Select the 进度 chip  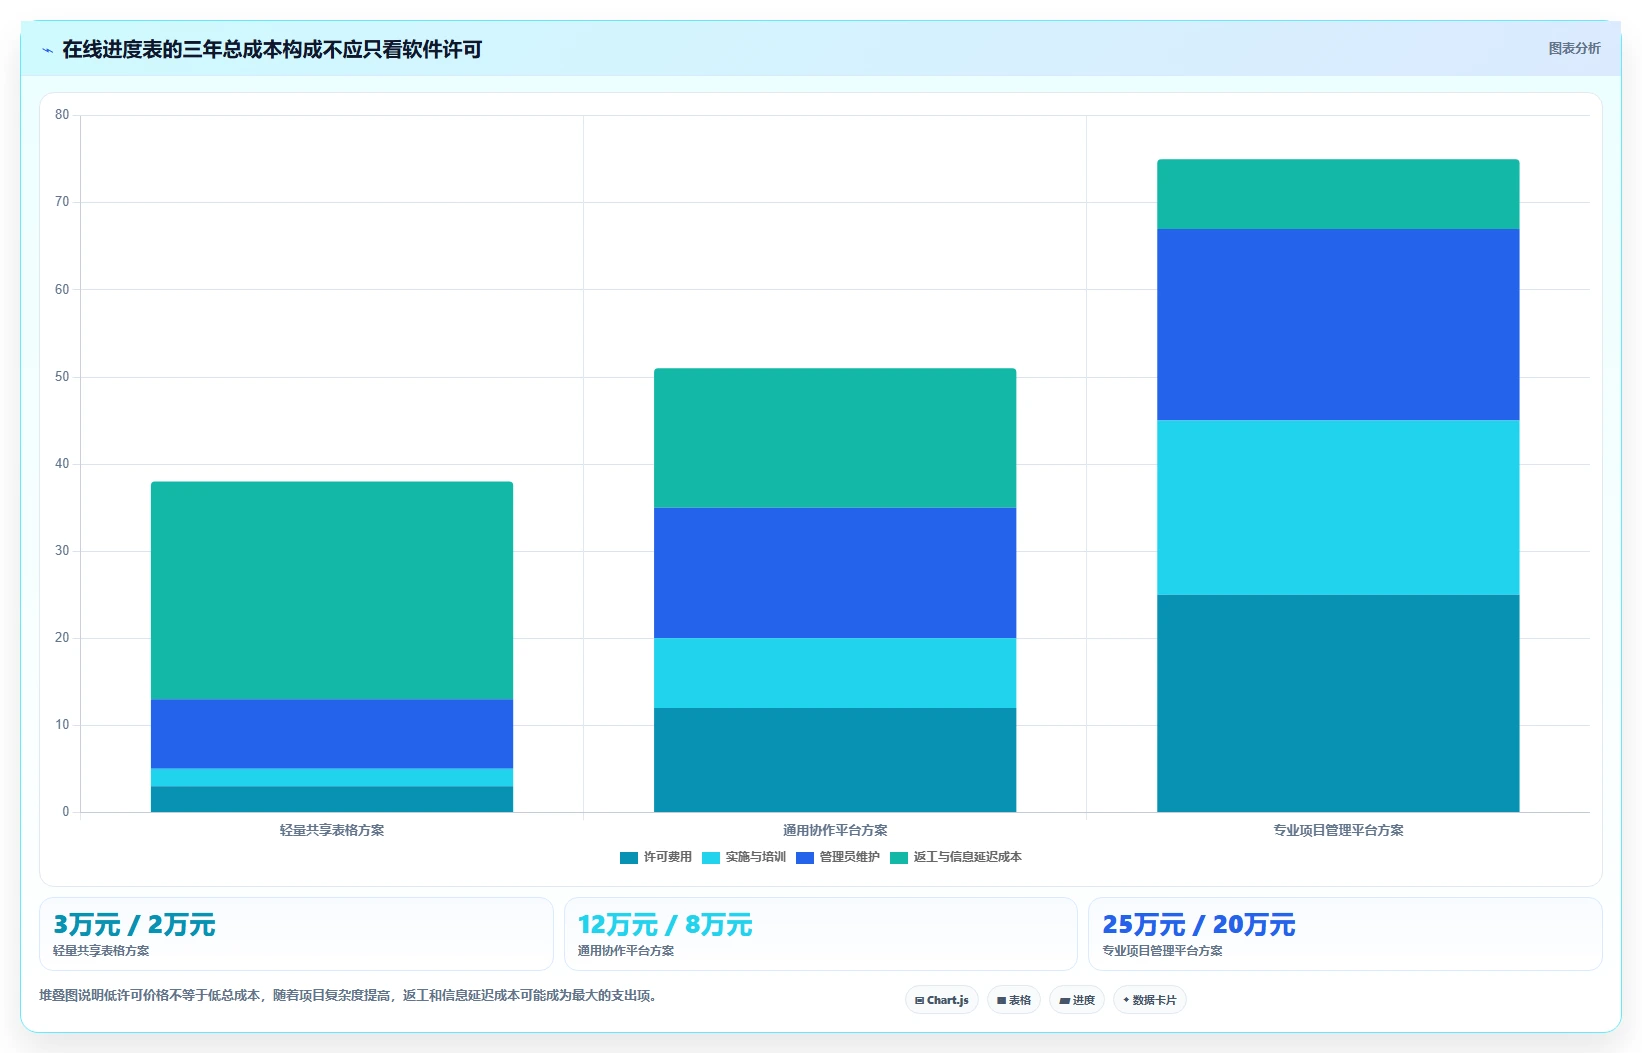1077,1000
